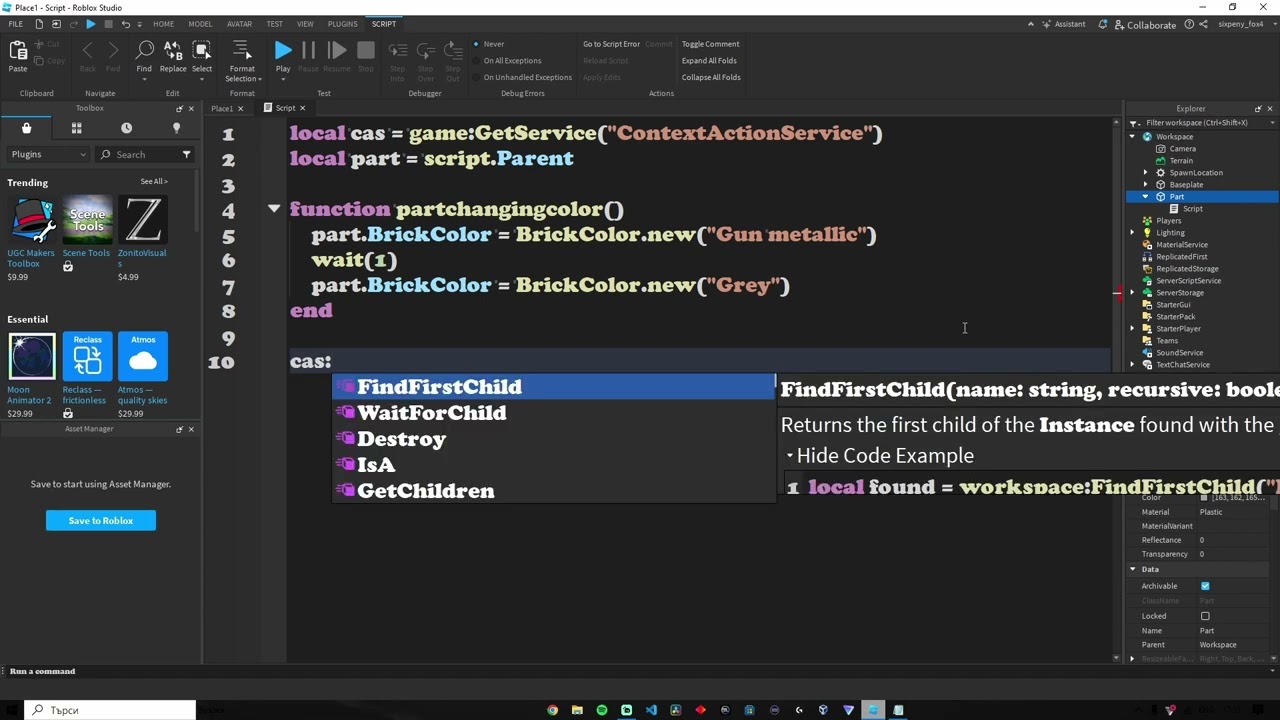The image size is (1280, 720).
Task: Click Toggle Comment action
Action: pyautogui.click(x=710, y=44)
